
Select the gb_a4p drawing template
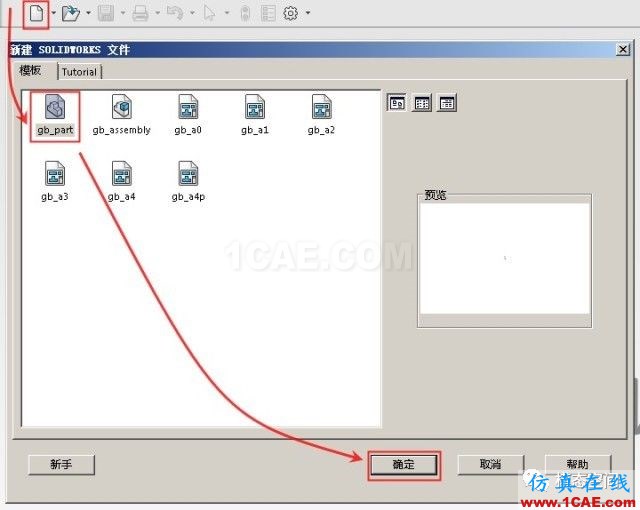188,182
